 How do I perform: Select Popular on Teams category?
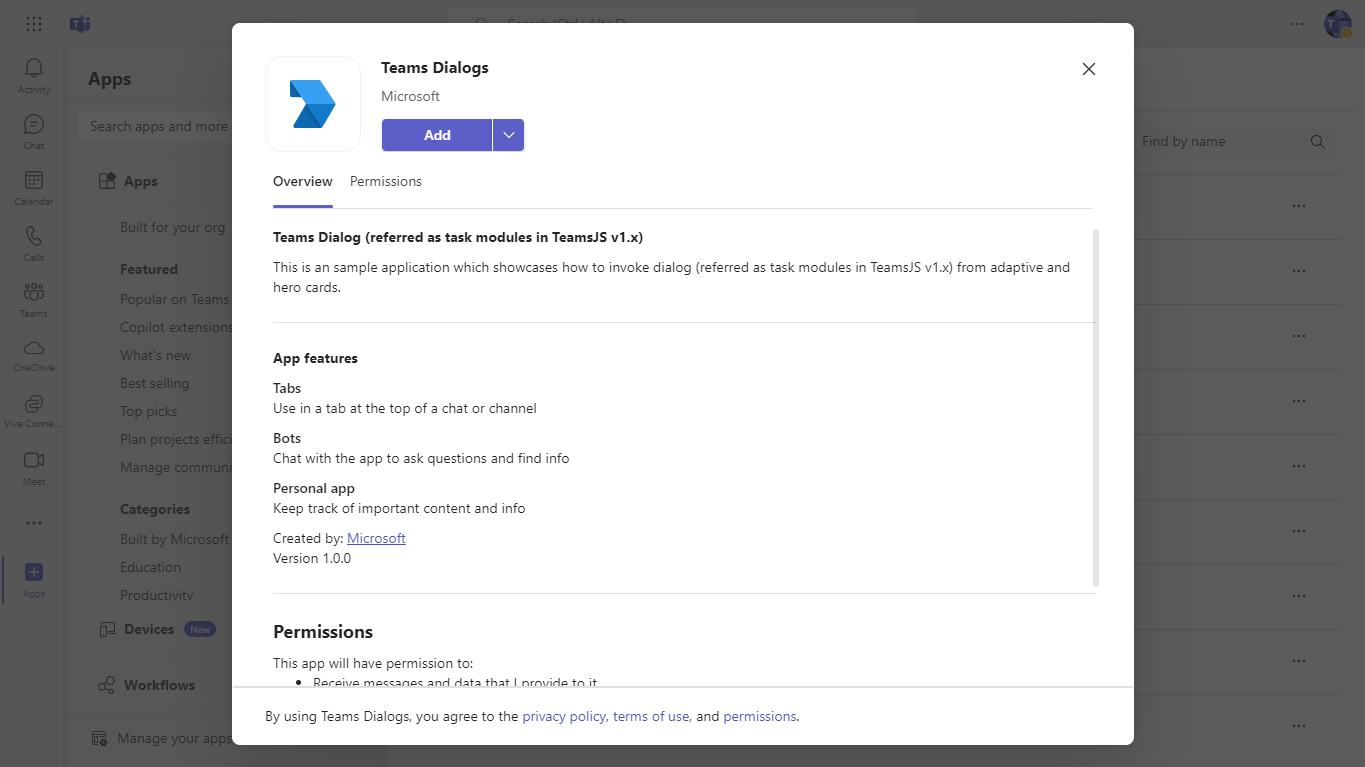tap(174, 299)
